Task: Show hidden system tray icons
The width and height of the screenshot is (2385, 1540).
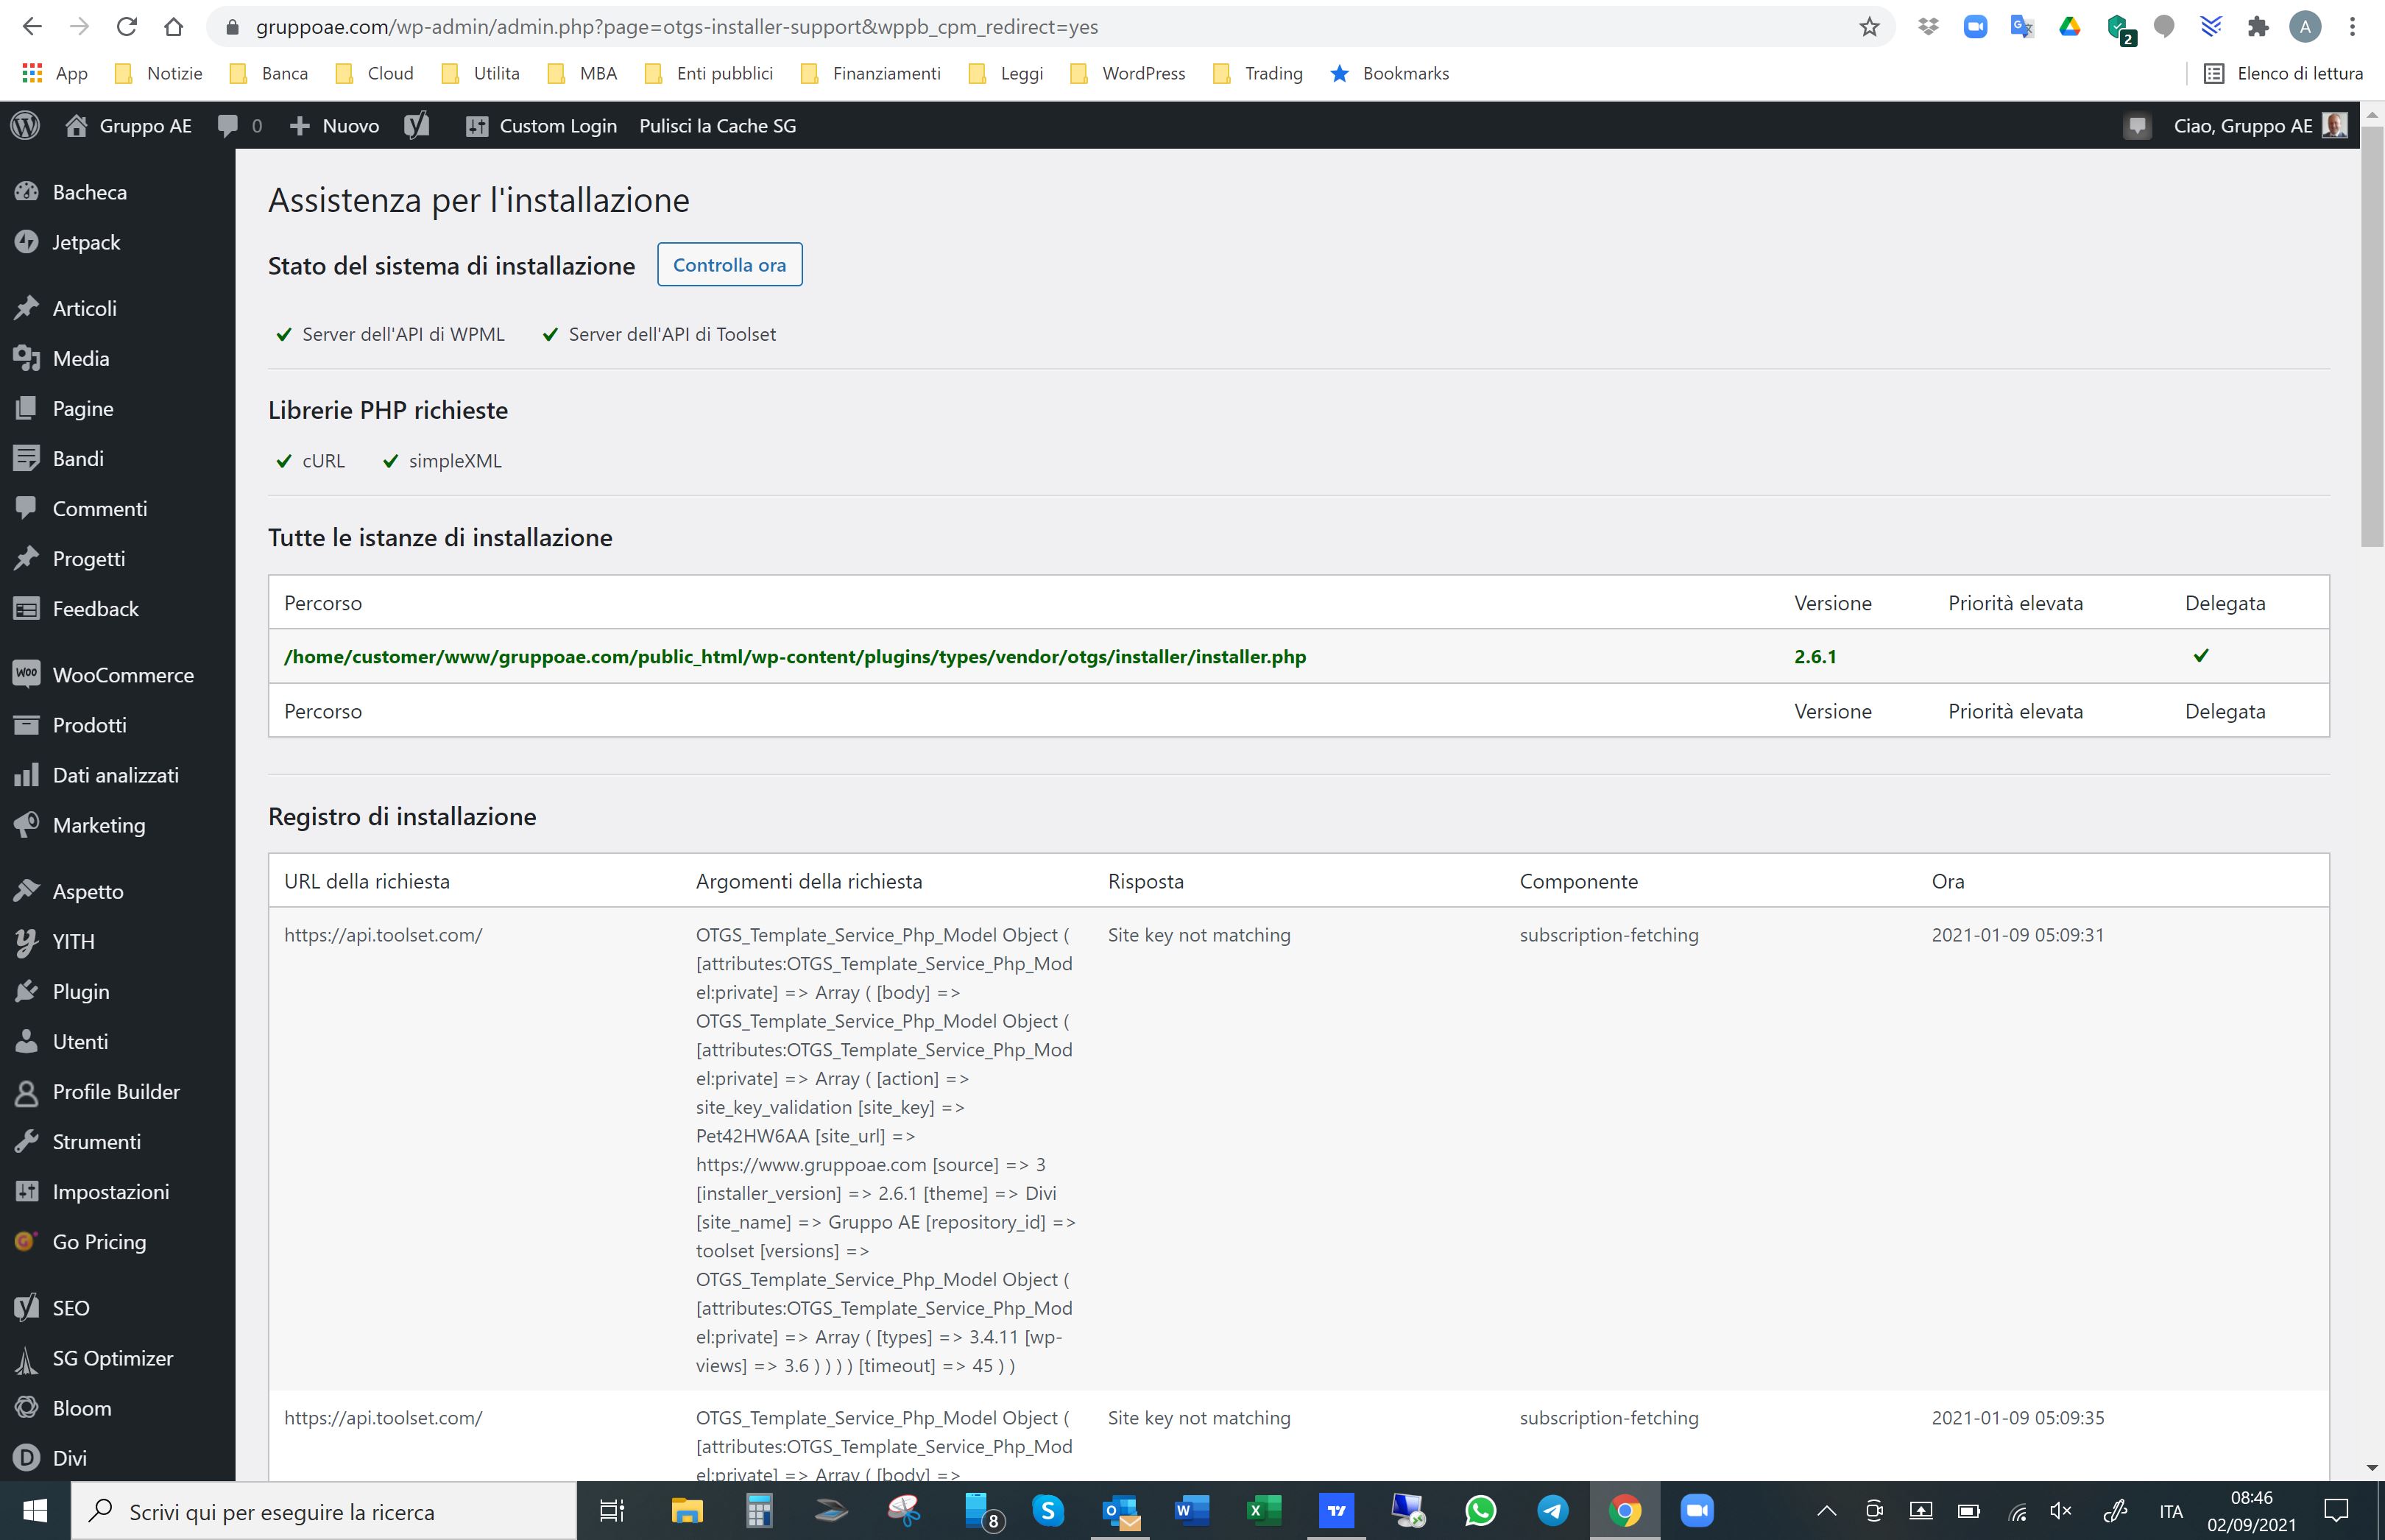Action: (x=1826, y=1511)
